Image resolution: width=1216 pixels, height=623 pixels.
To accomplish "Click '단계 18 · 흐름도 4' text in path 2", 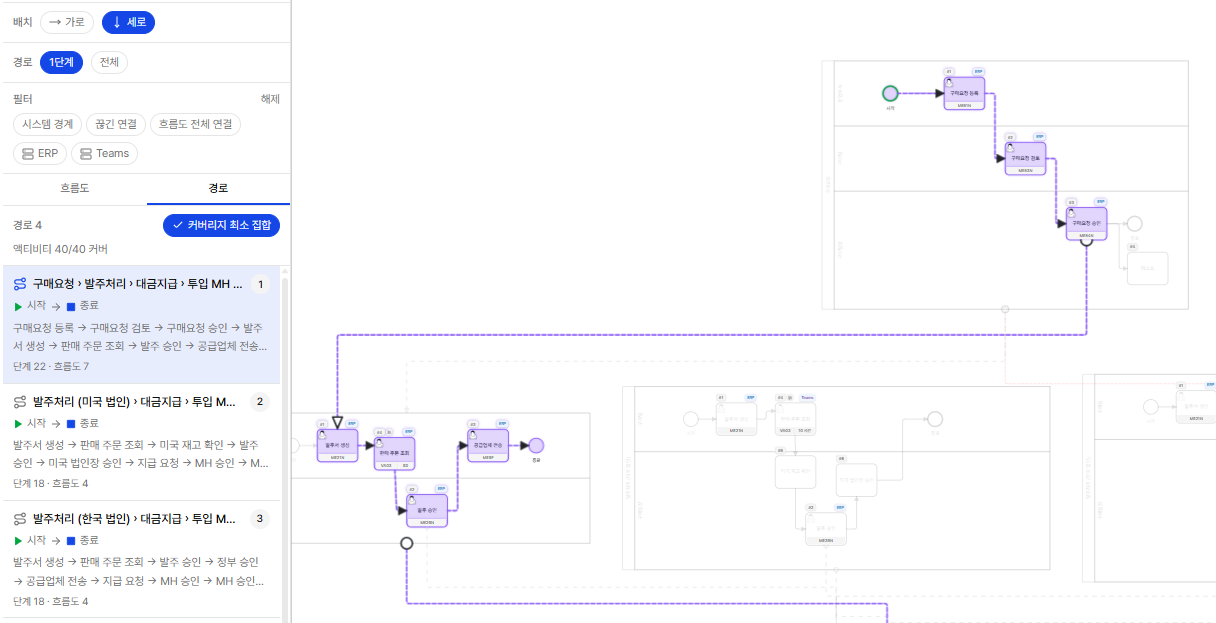I will 51,483.
